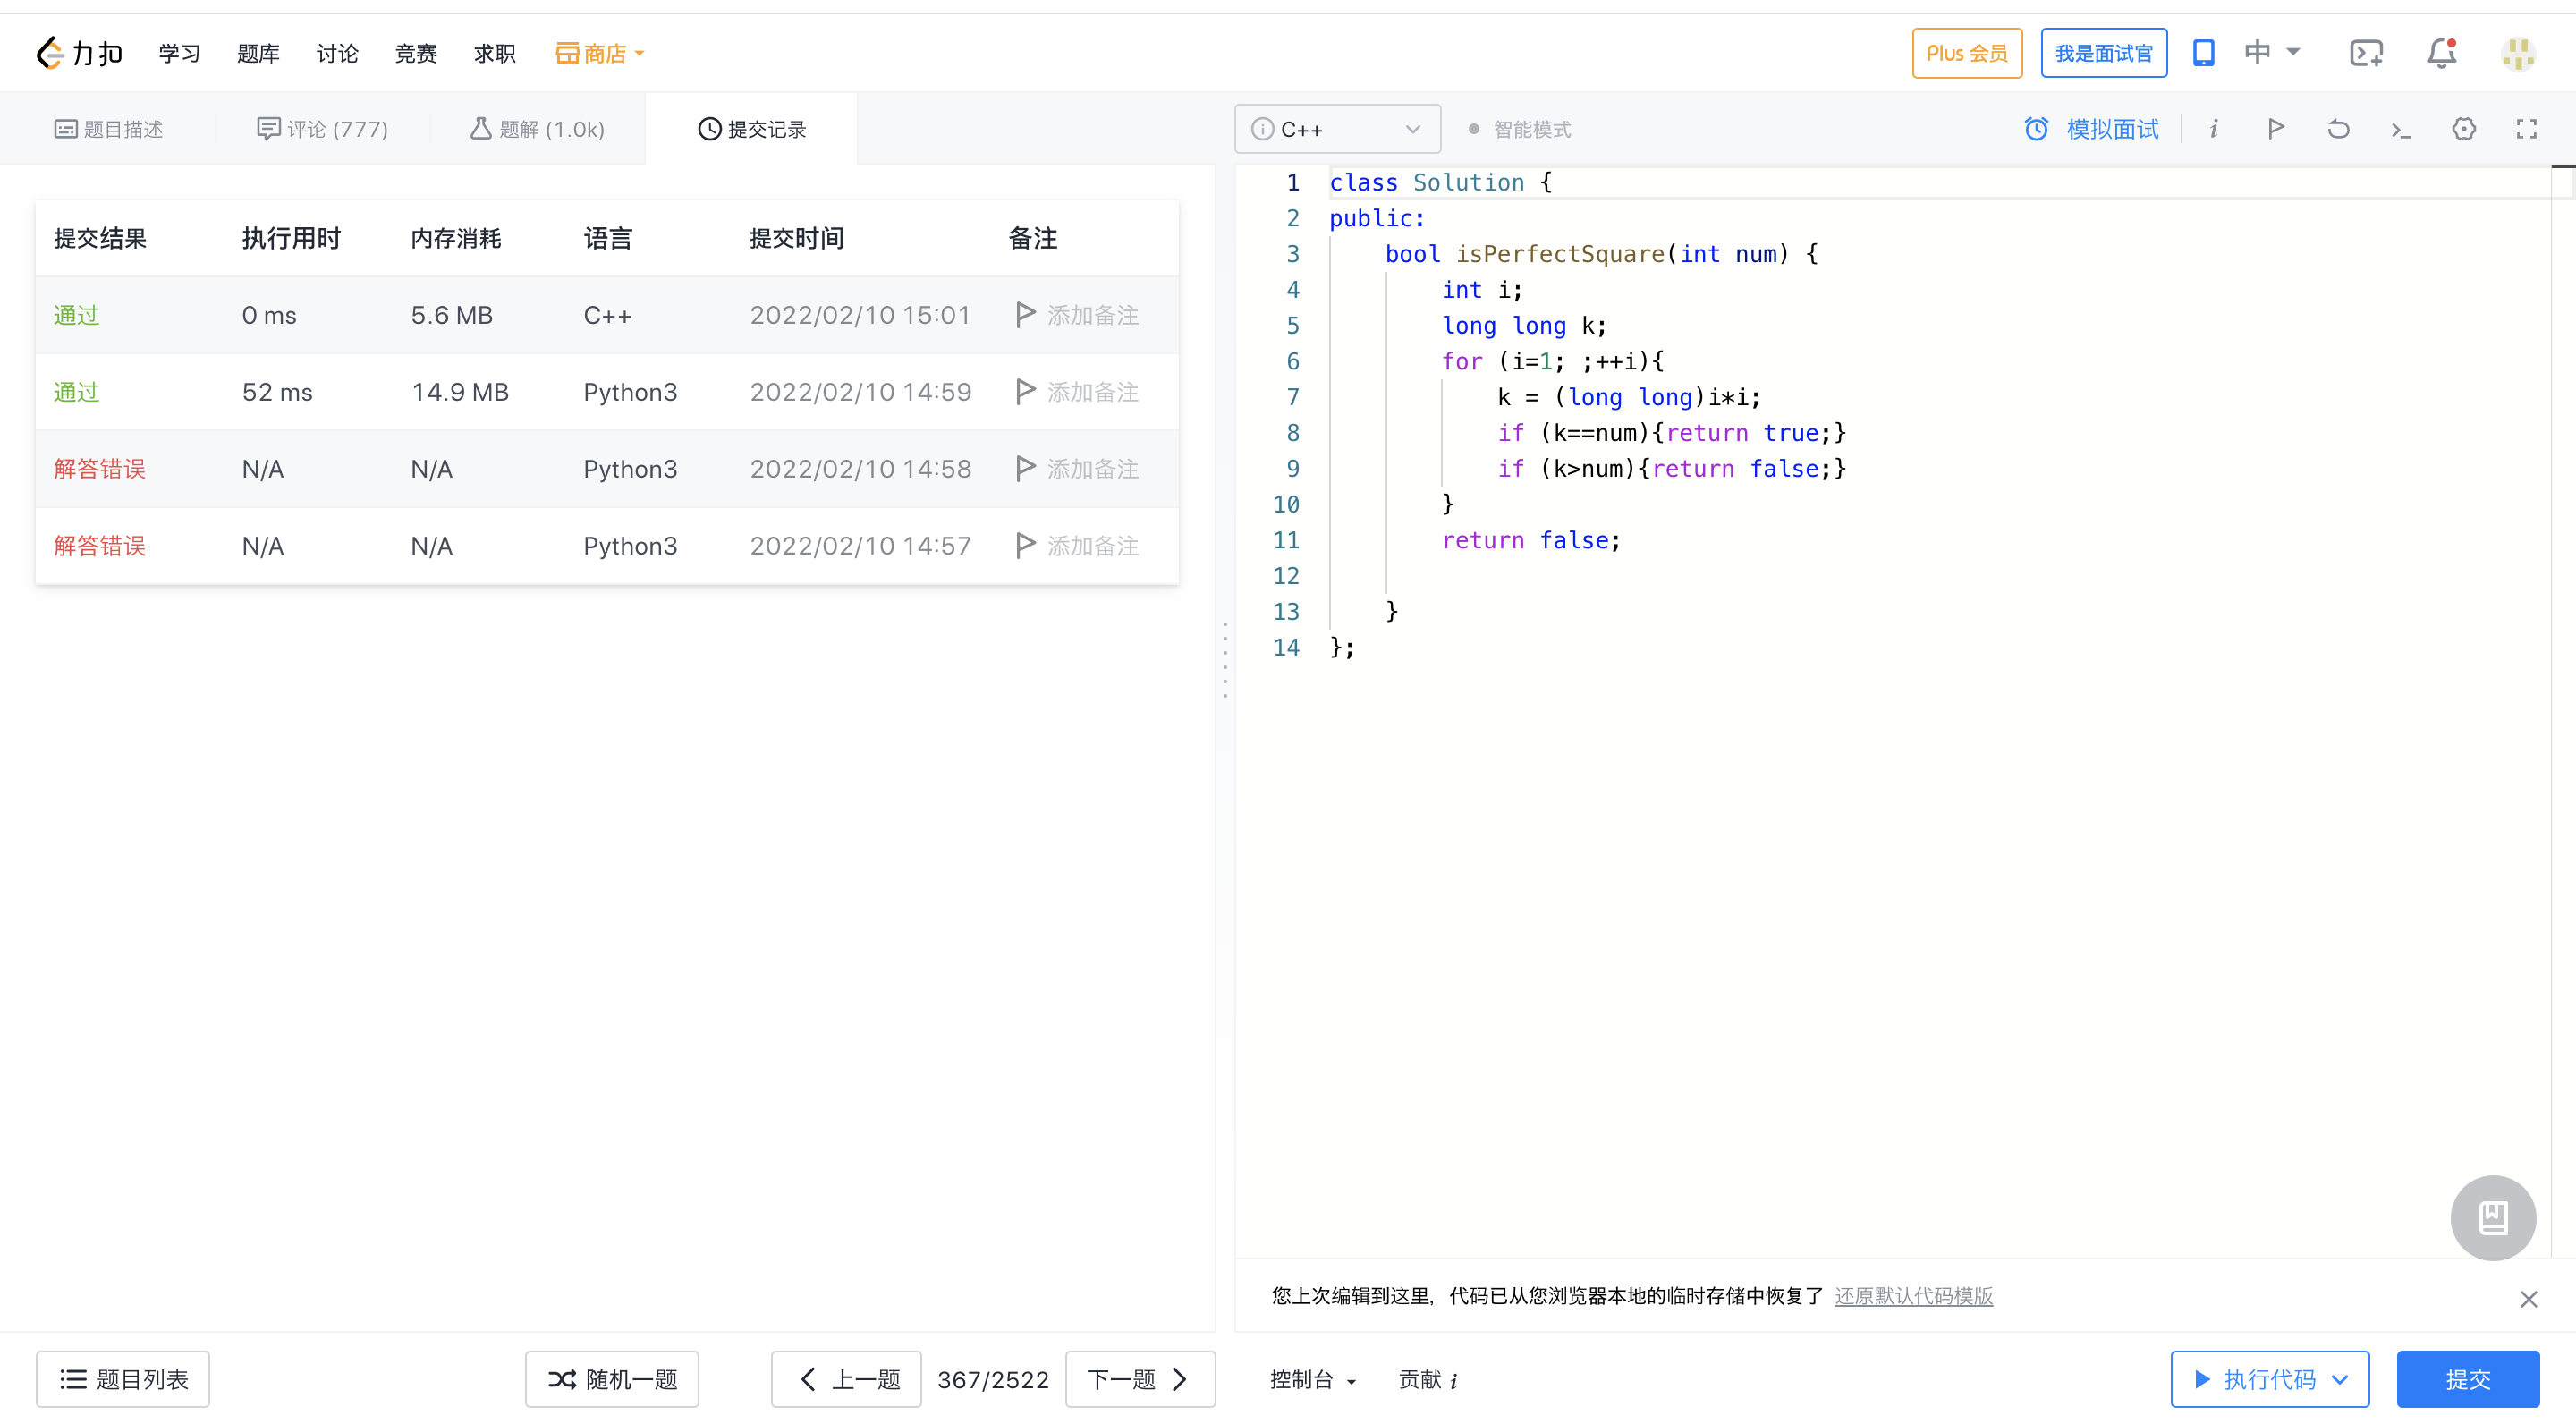Click the Plus 会员 button
The image size is (2576, 1424).
(x=1967, y=53)
